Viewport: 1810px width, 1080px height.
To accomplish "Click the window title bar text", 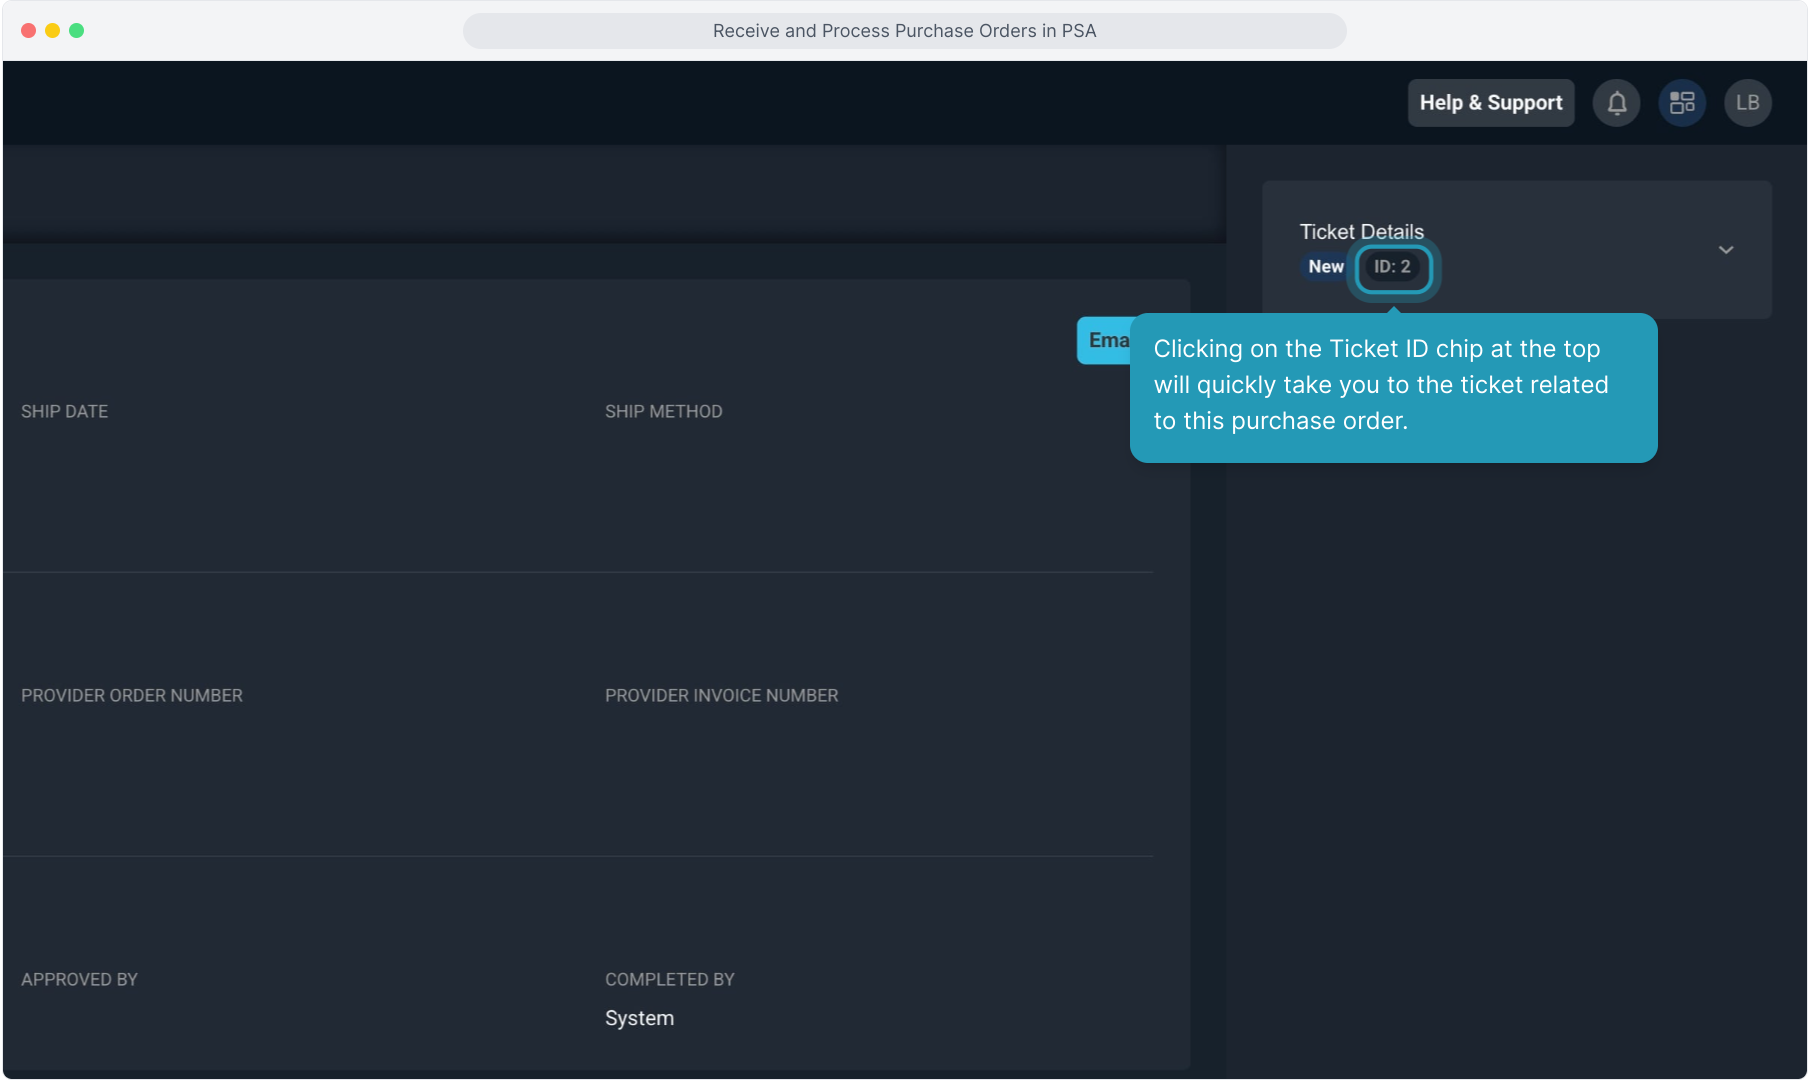I will 904,31.
